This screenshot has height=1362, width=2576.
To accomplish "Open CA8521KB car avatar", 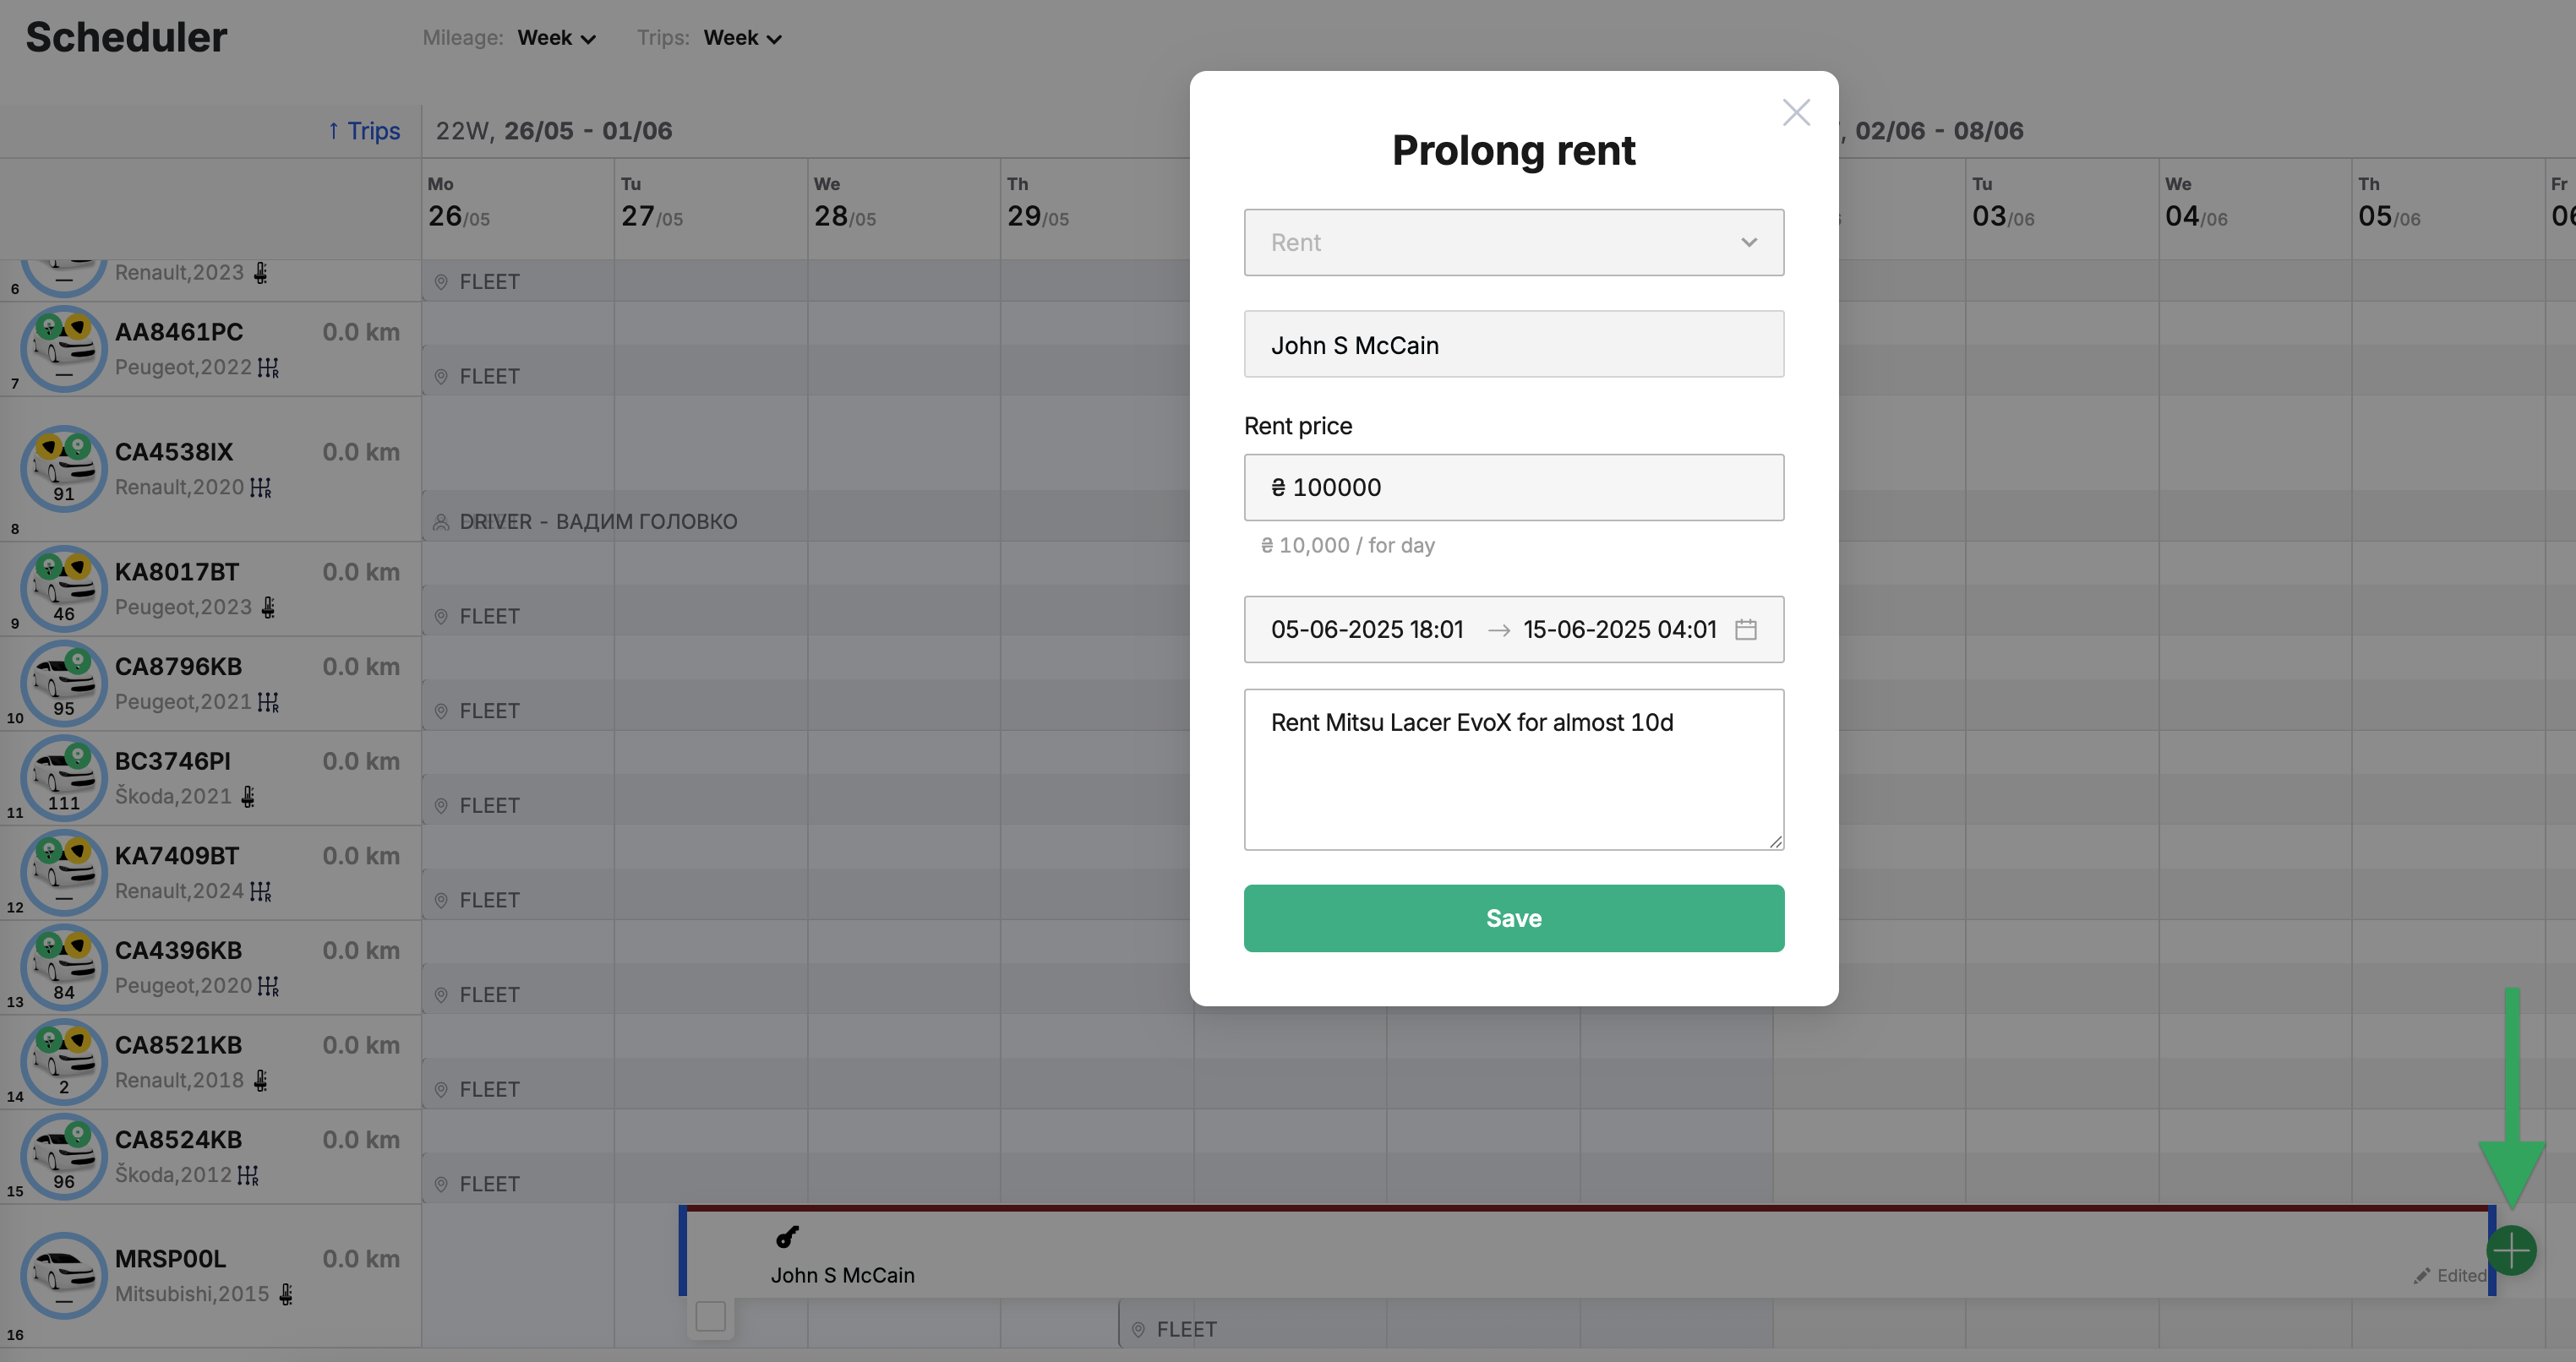I will (64, 1062).
